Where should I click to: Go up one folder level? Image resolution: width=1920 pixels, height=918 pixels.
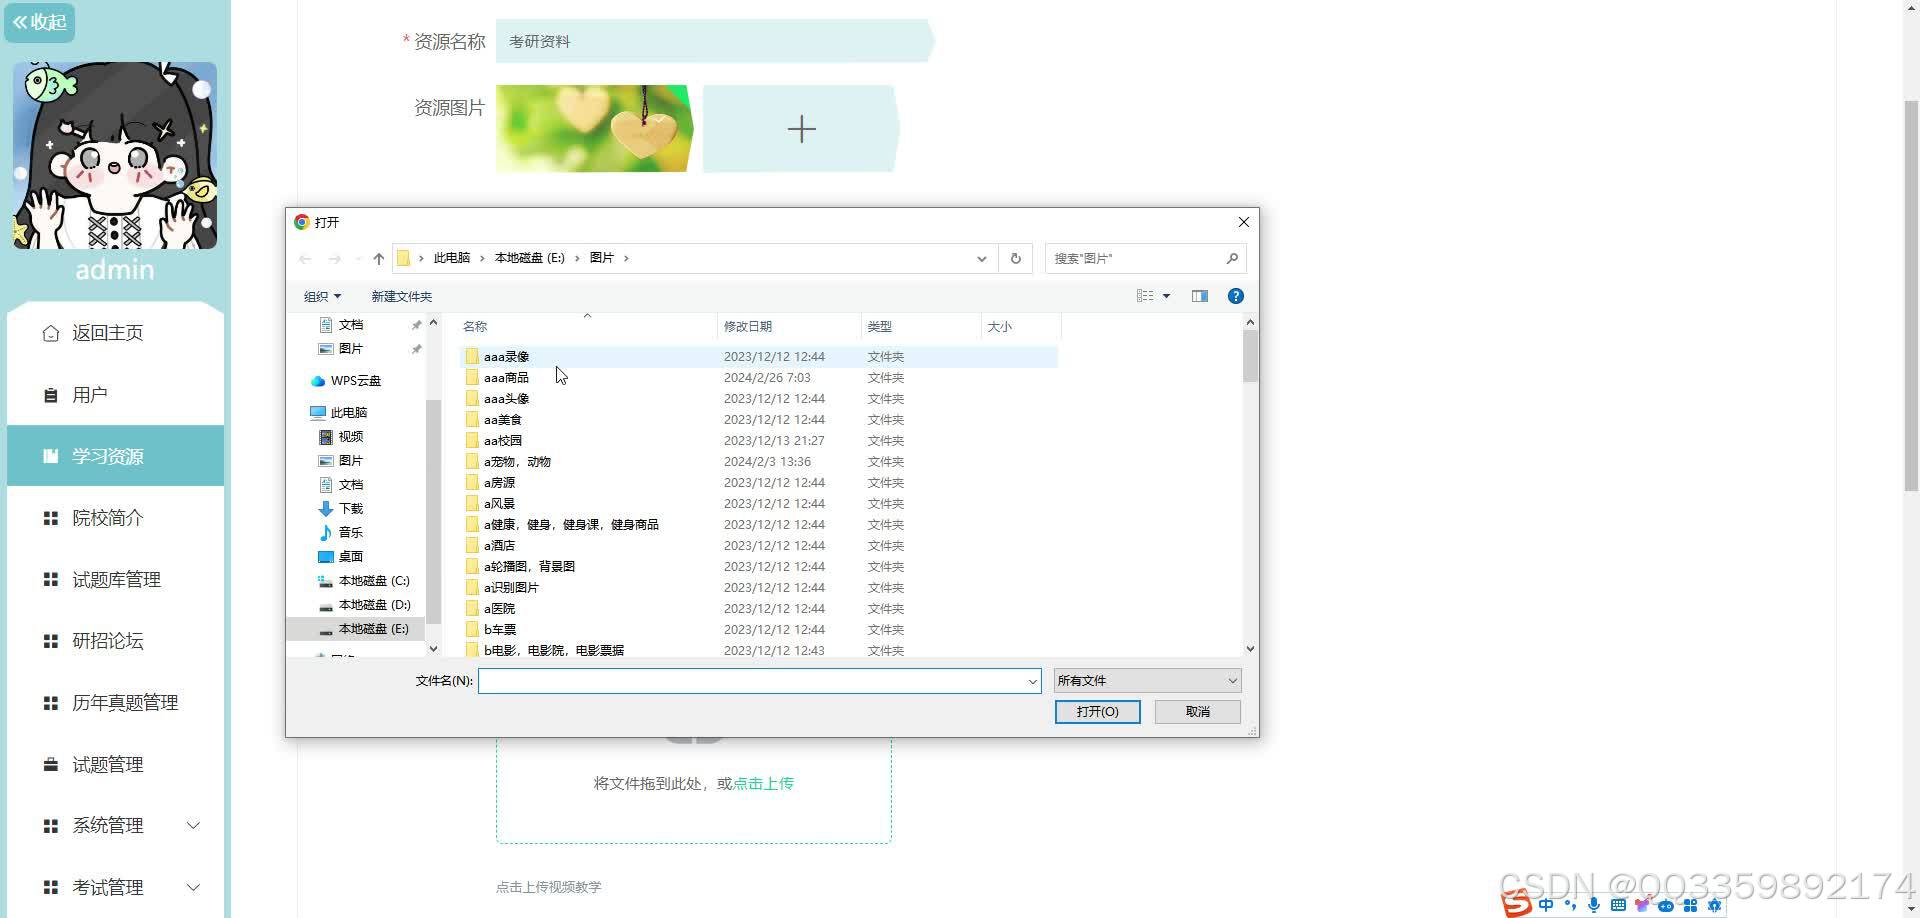click(x=379, y=259)
